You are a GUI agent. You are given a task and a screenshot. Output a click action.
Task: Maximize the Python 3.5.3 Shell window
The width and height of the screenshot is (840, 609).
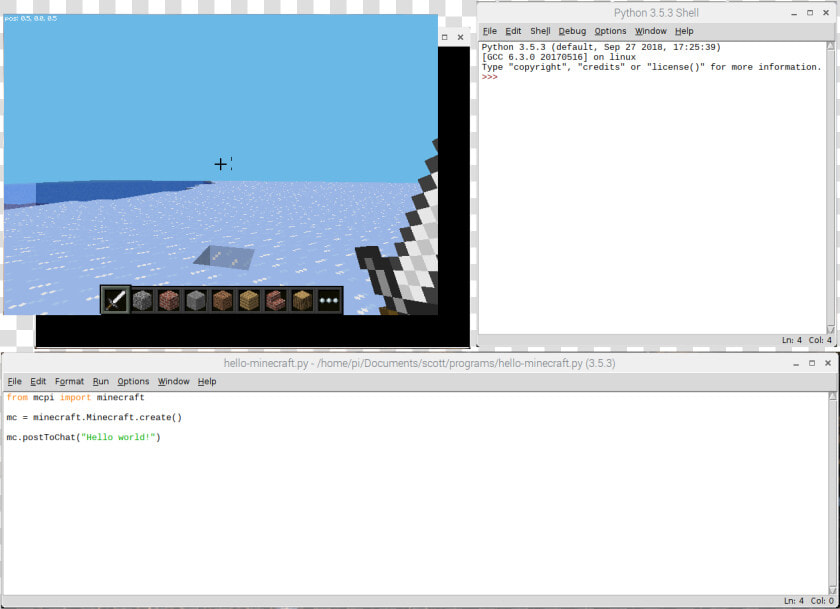coord(810,13)
